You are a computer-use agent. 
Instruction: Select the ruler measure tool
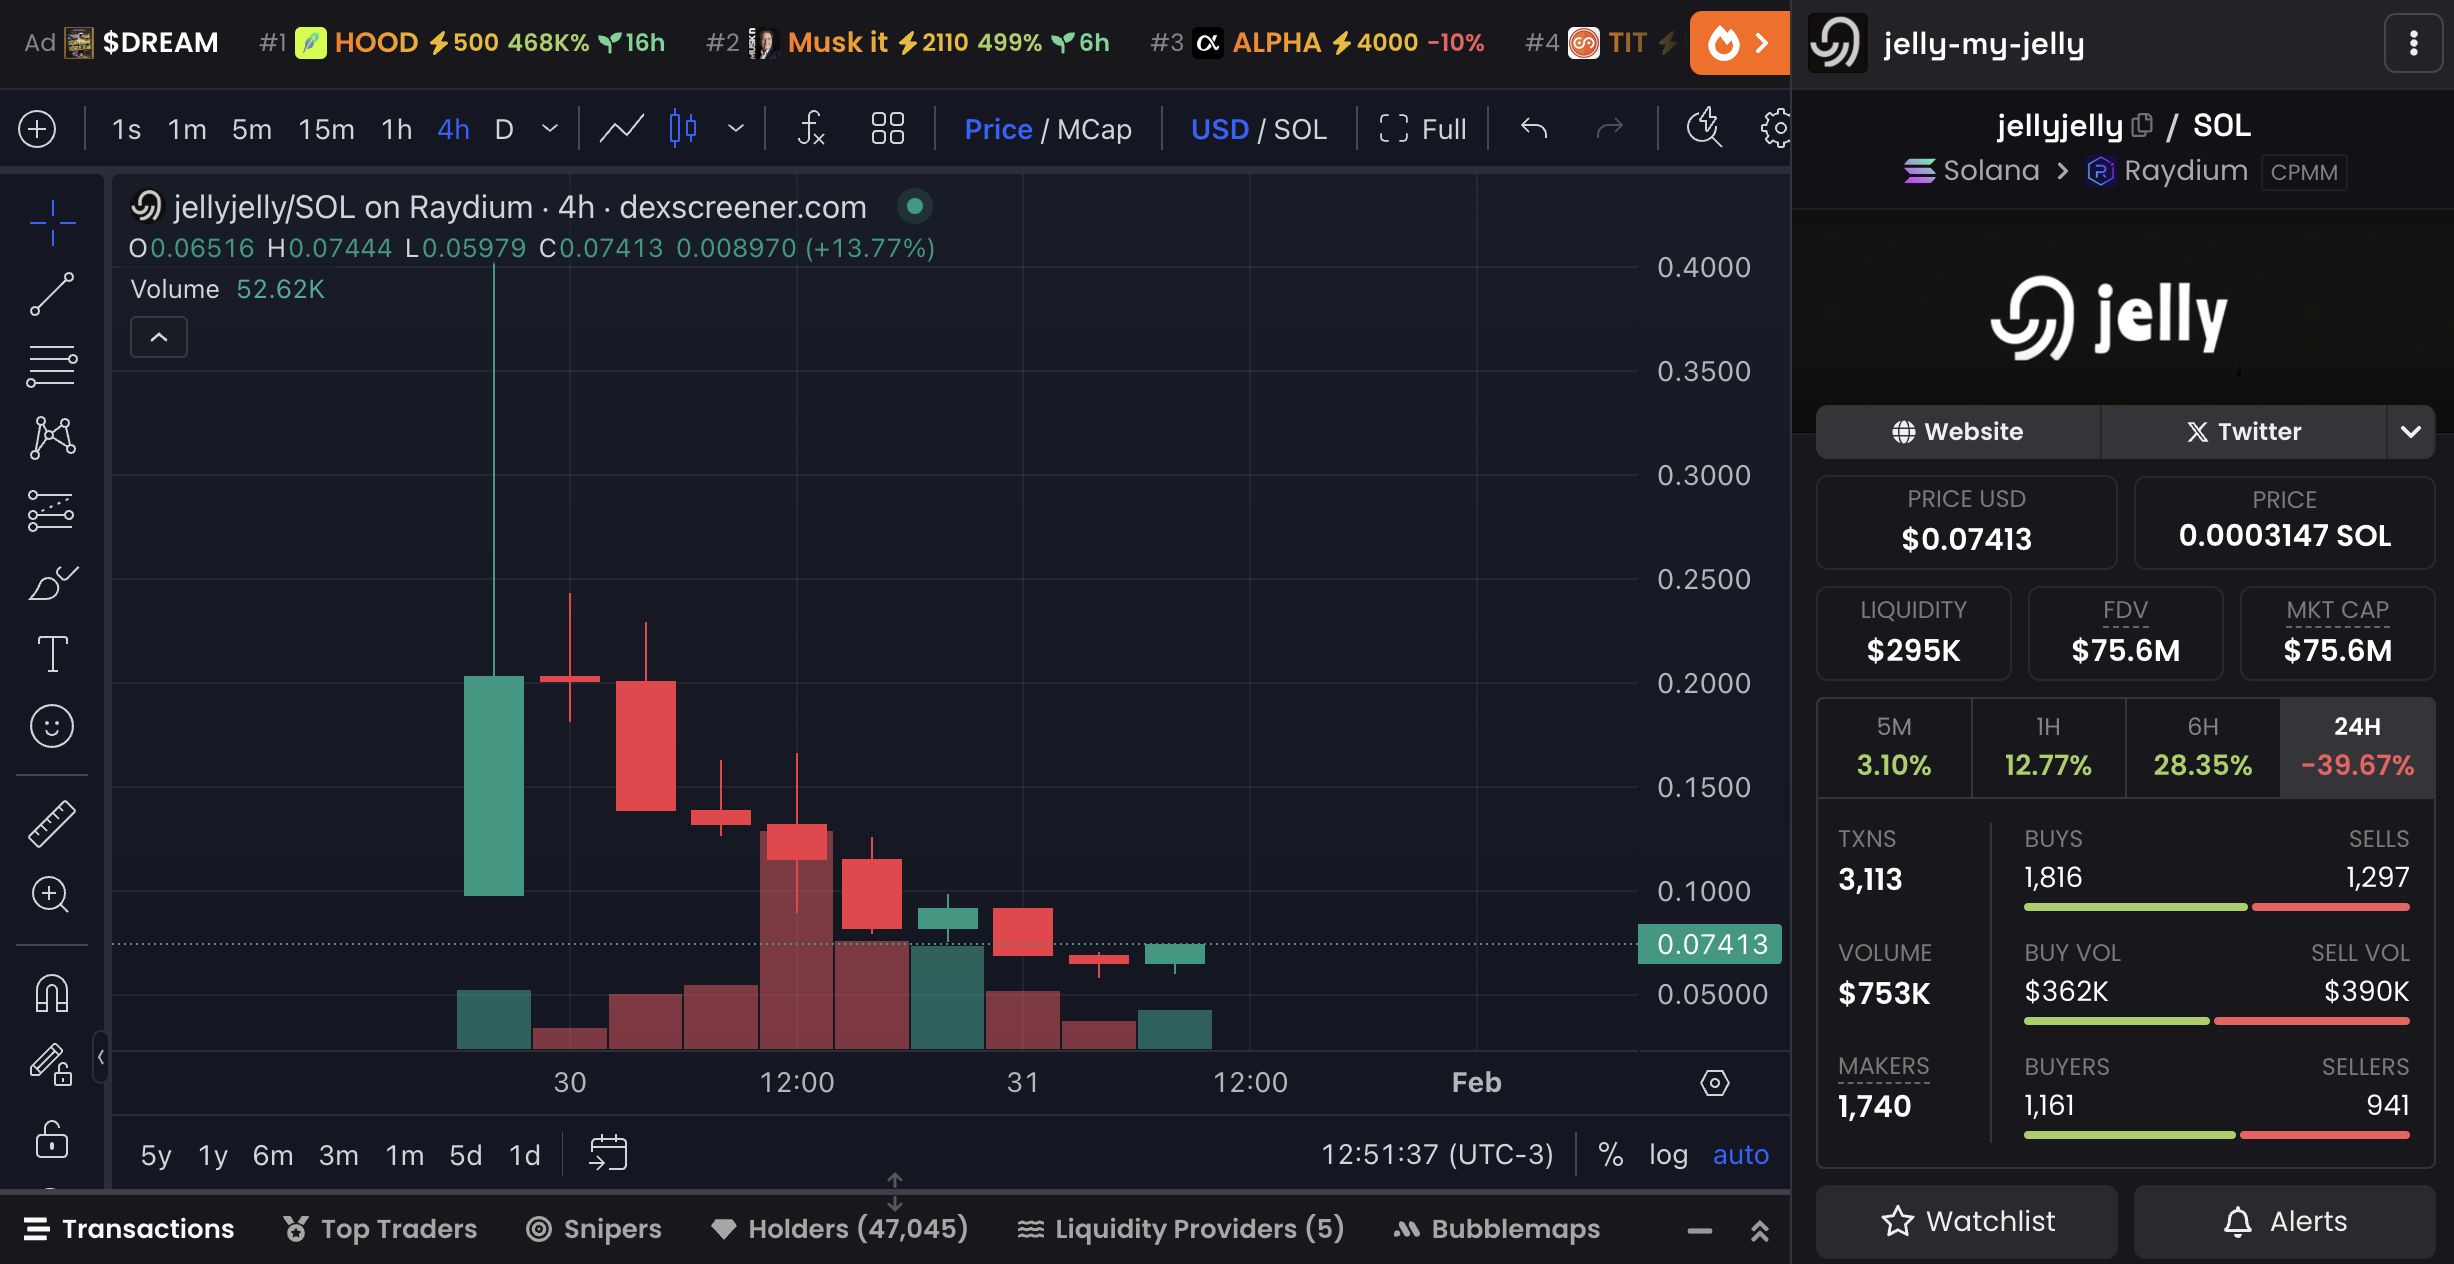52,823
